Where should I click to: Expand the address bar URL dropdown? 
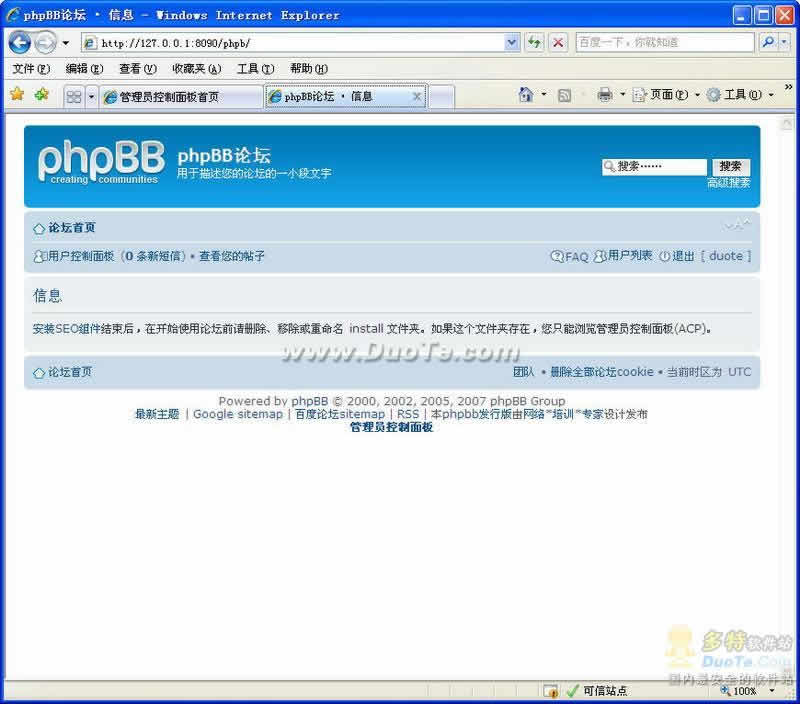[x=512, y=43]
